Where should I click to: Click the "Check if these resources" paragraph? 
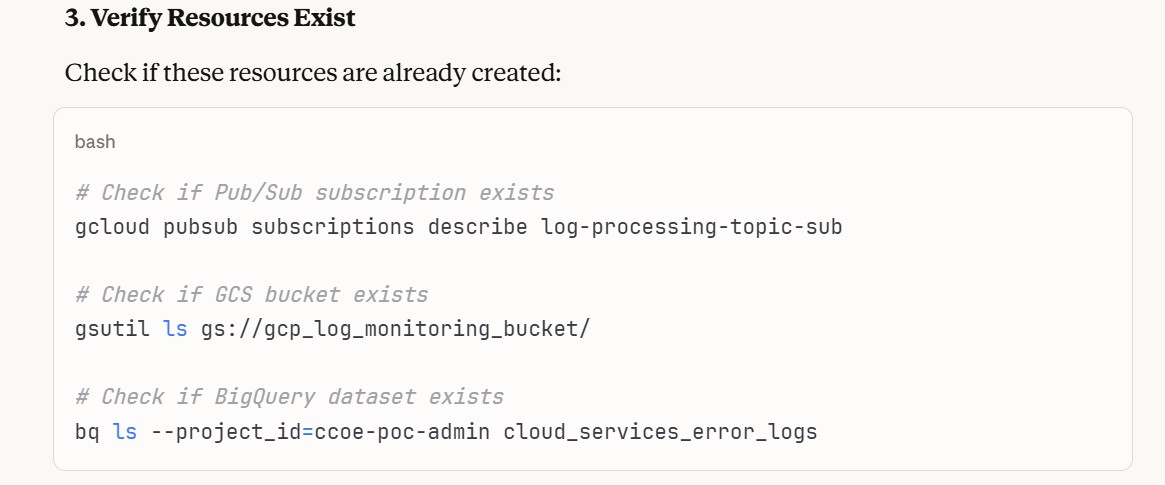[312, 73]
